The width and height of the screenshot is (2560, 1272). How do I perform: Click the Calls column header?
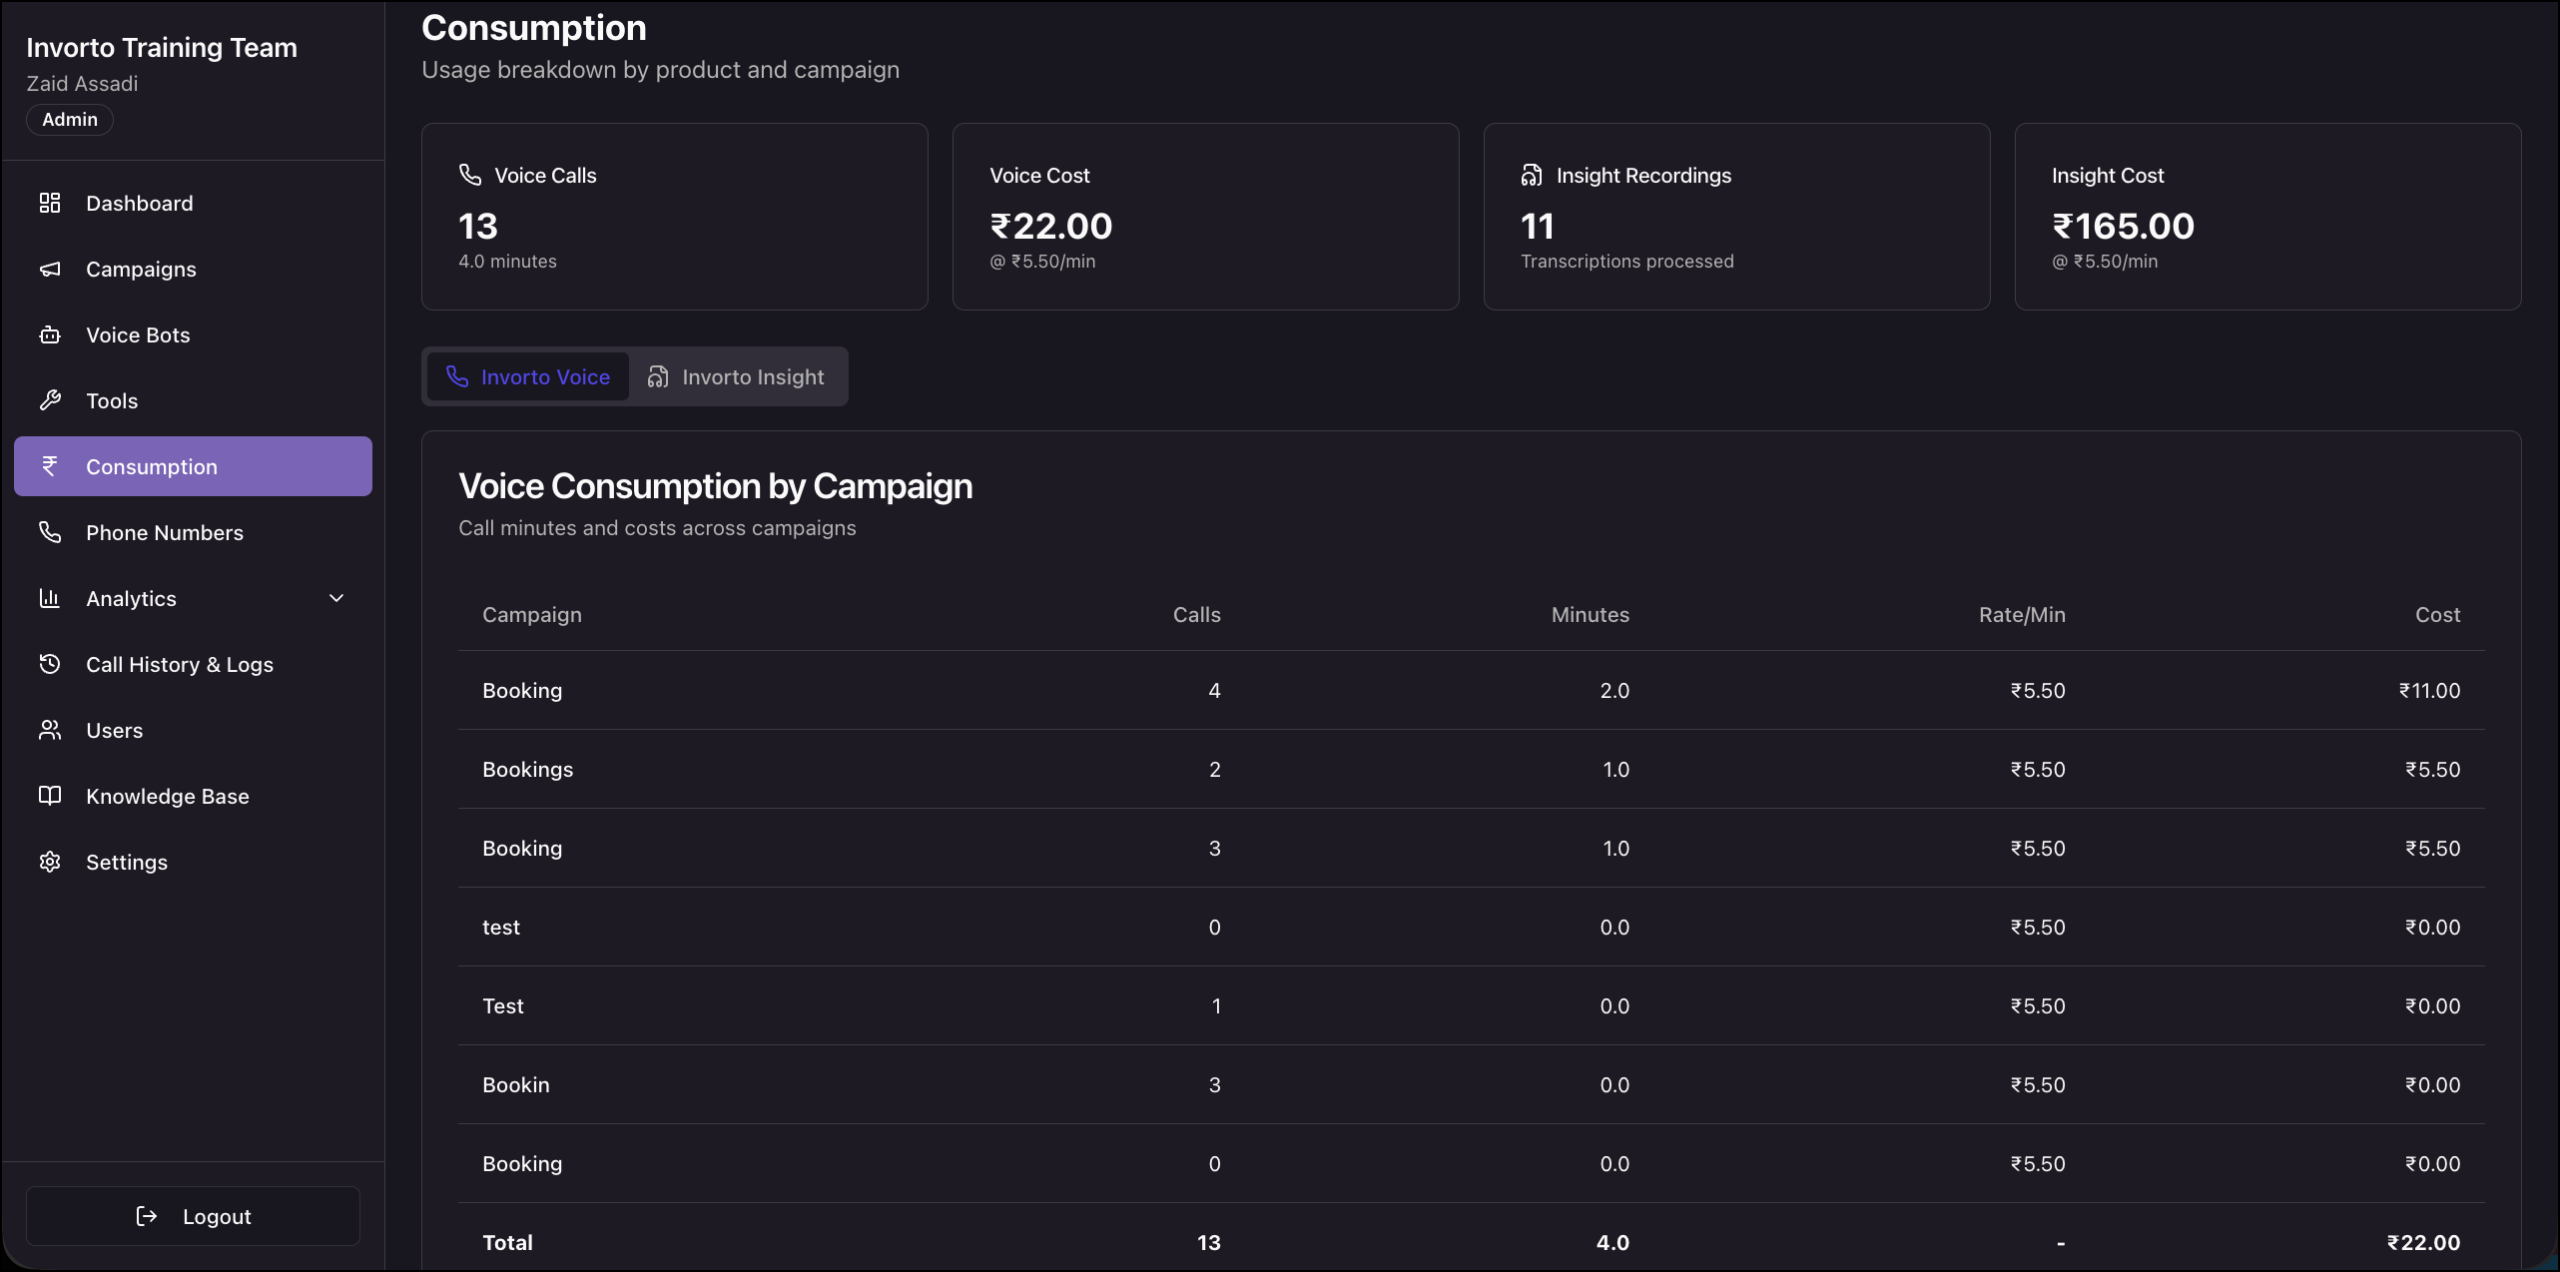(1196, 614)
